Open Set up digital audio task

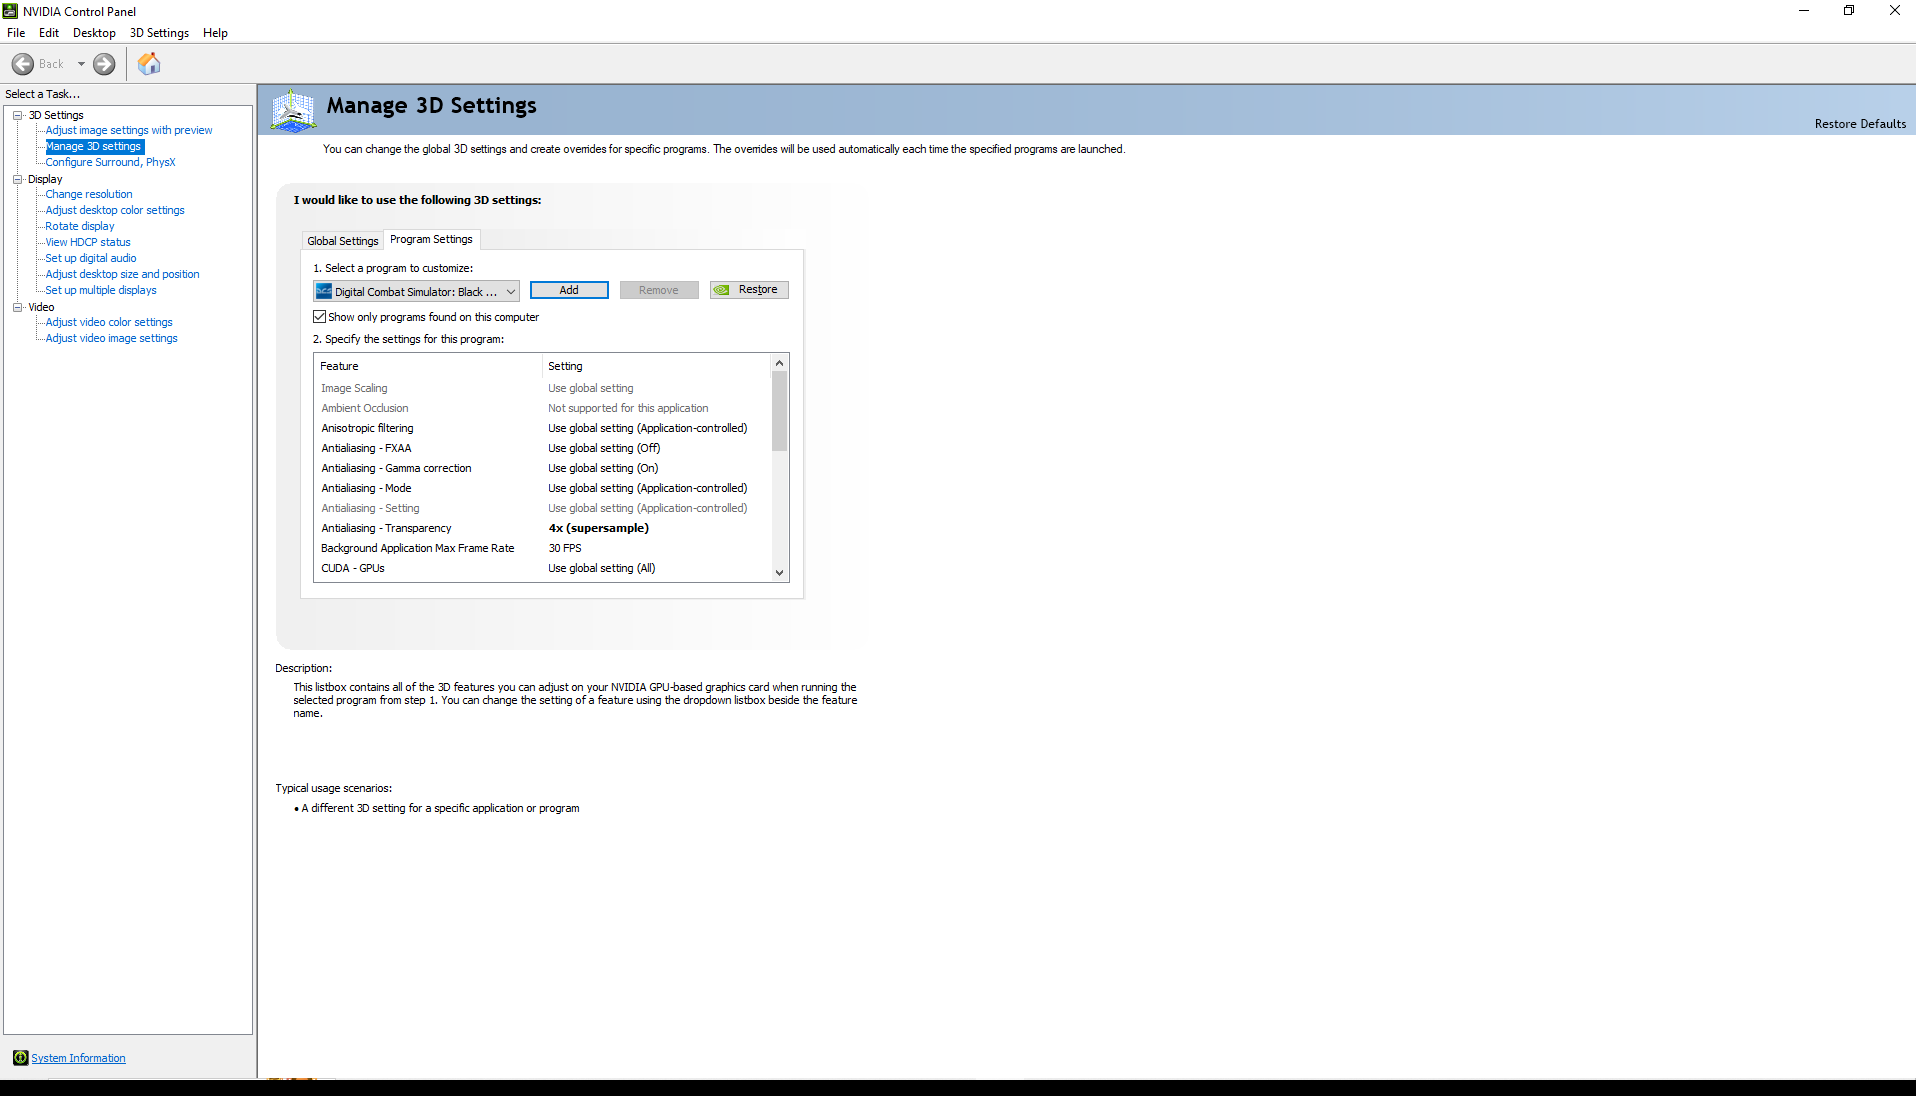91,258
